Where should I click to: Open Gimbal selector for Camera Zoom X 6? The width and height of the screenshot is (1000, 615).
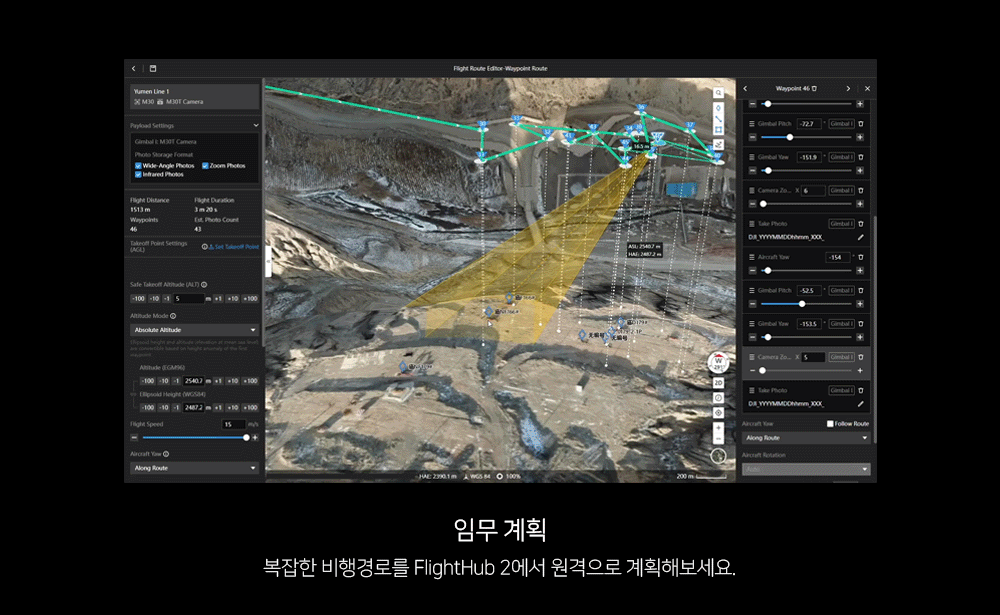pyautogui.click(x=841, y=190)
